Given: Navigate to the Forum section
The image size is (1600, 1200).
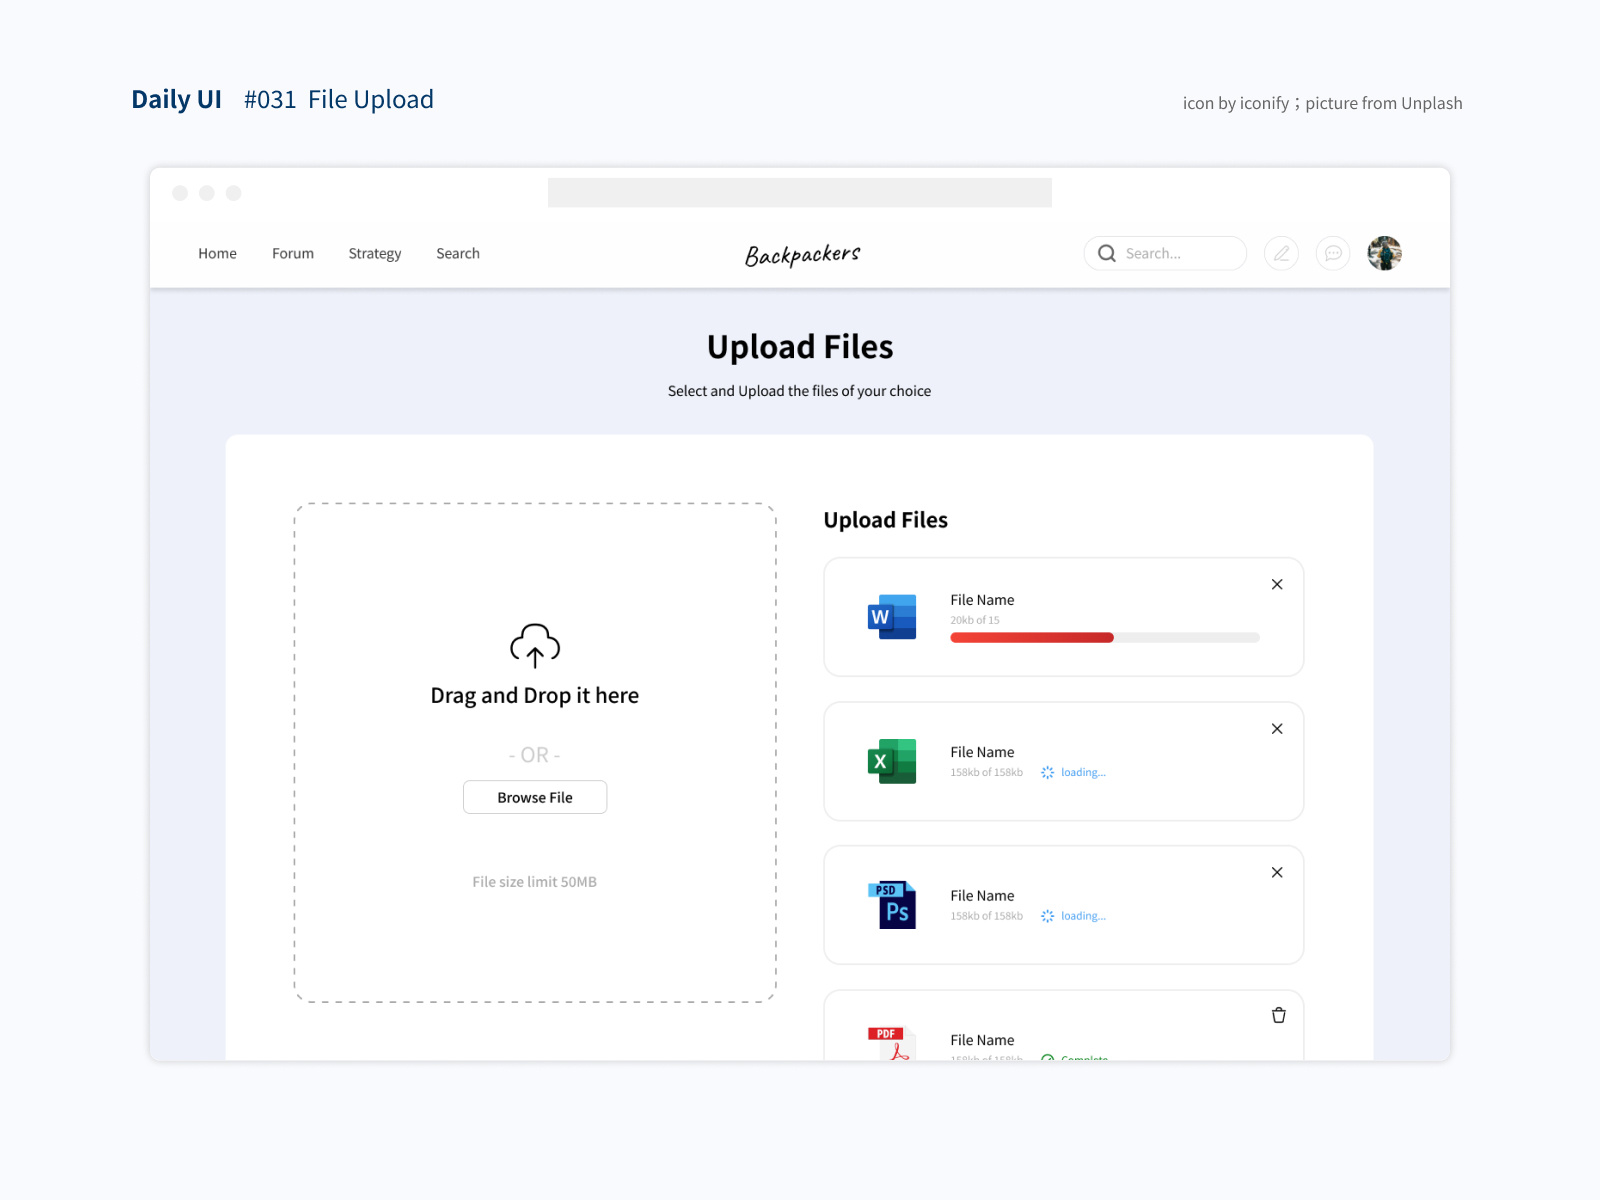Looking at the screenshot, I should coord(292,253).
